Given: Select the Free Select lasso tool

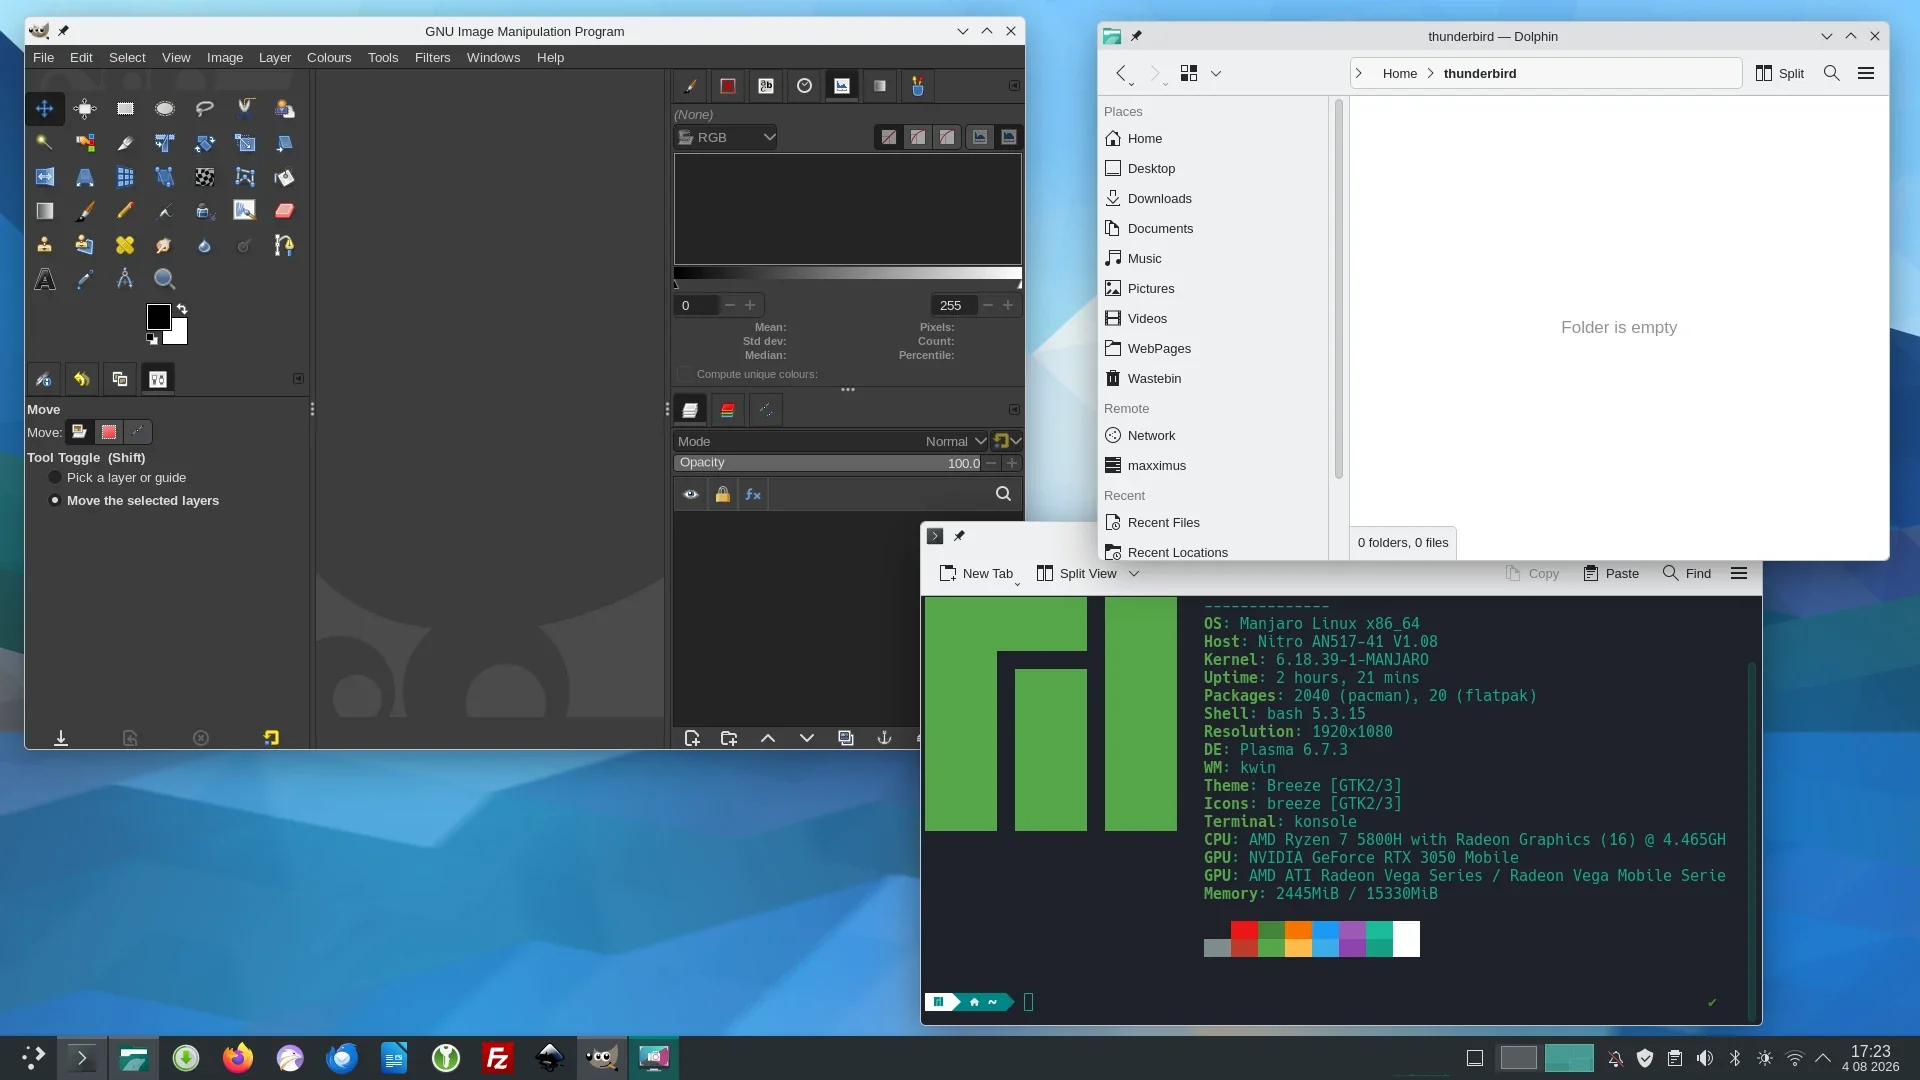Looking at the screenshot, I should 205,109.
